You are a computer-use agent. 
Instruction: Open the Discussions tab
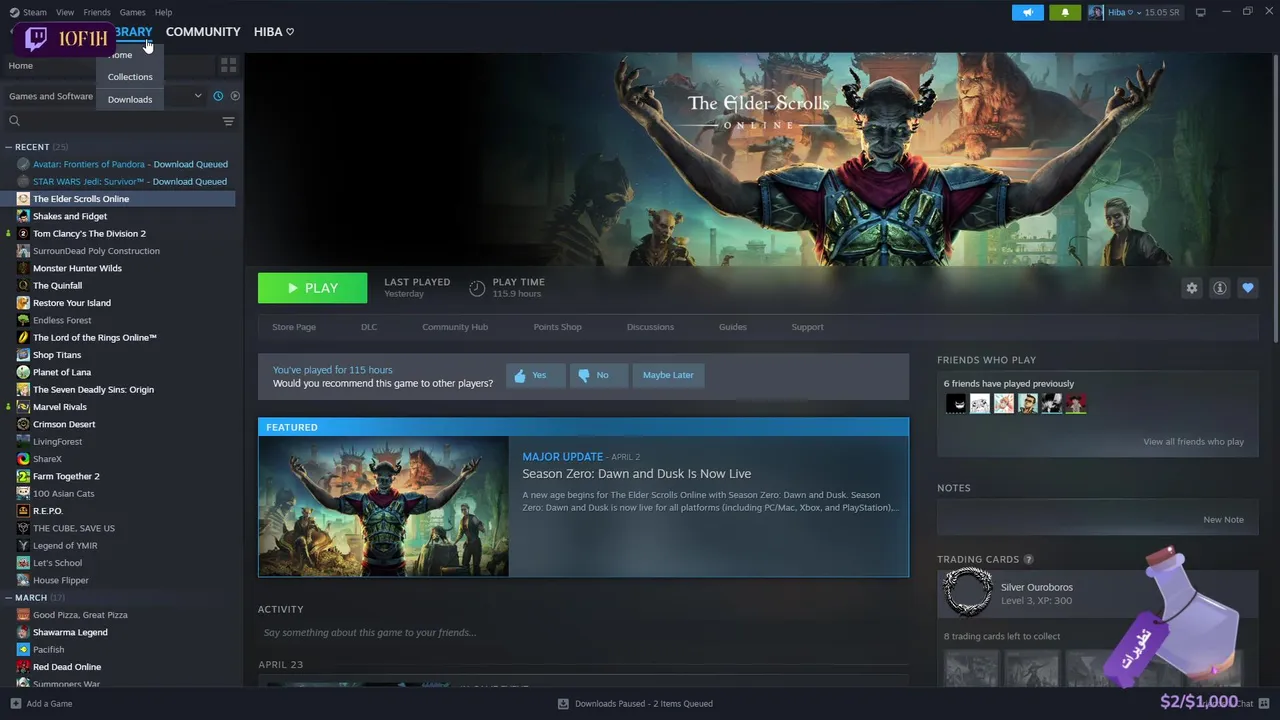click(x=650, y=327)
